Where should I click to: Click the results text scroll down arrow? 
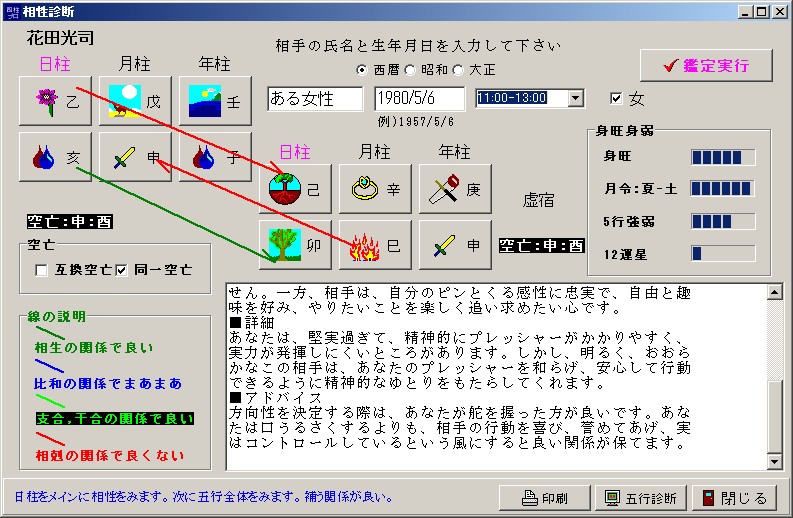(775, 461)
